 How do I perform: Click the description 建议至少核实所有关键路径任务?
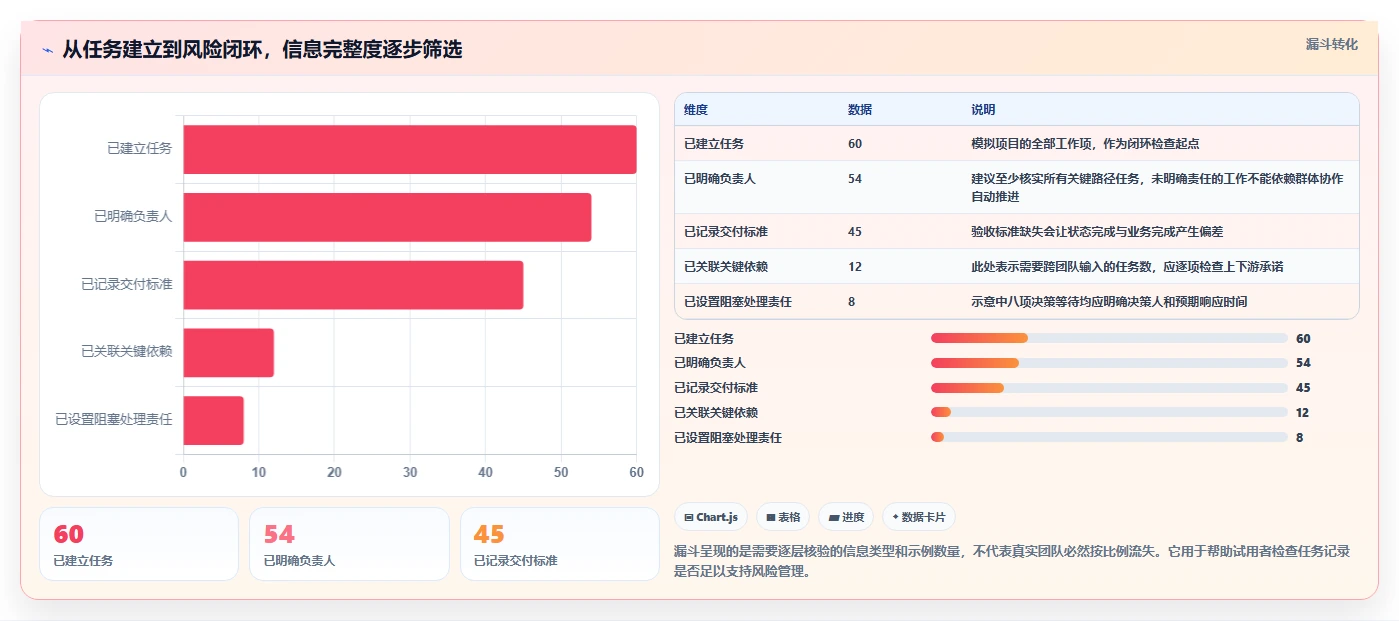pos(1157,187)
